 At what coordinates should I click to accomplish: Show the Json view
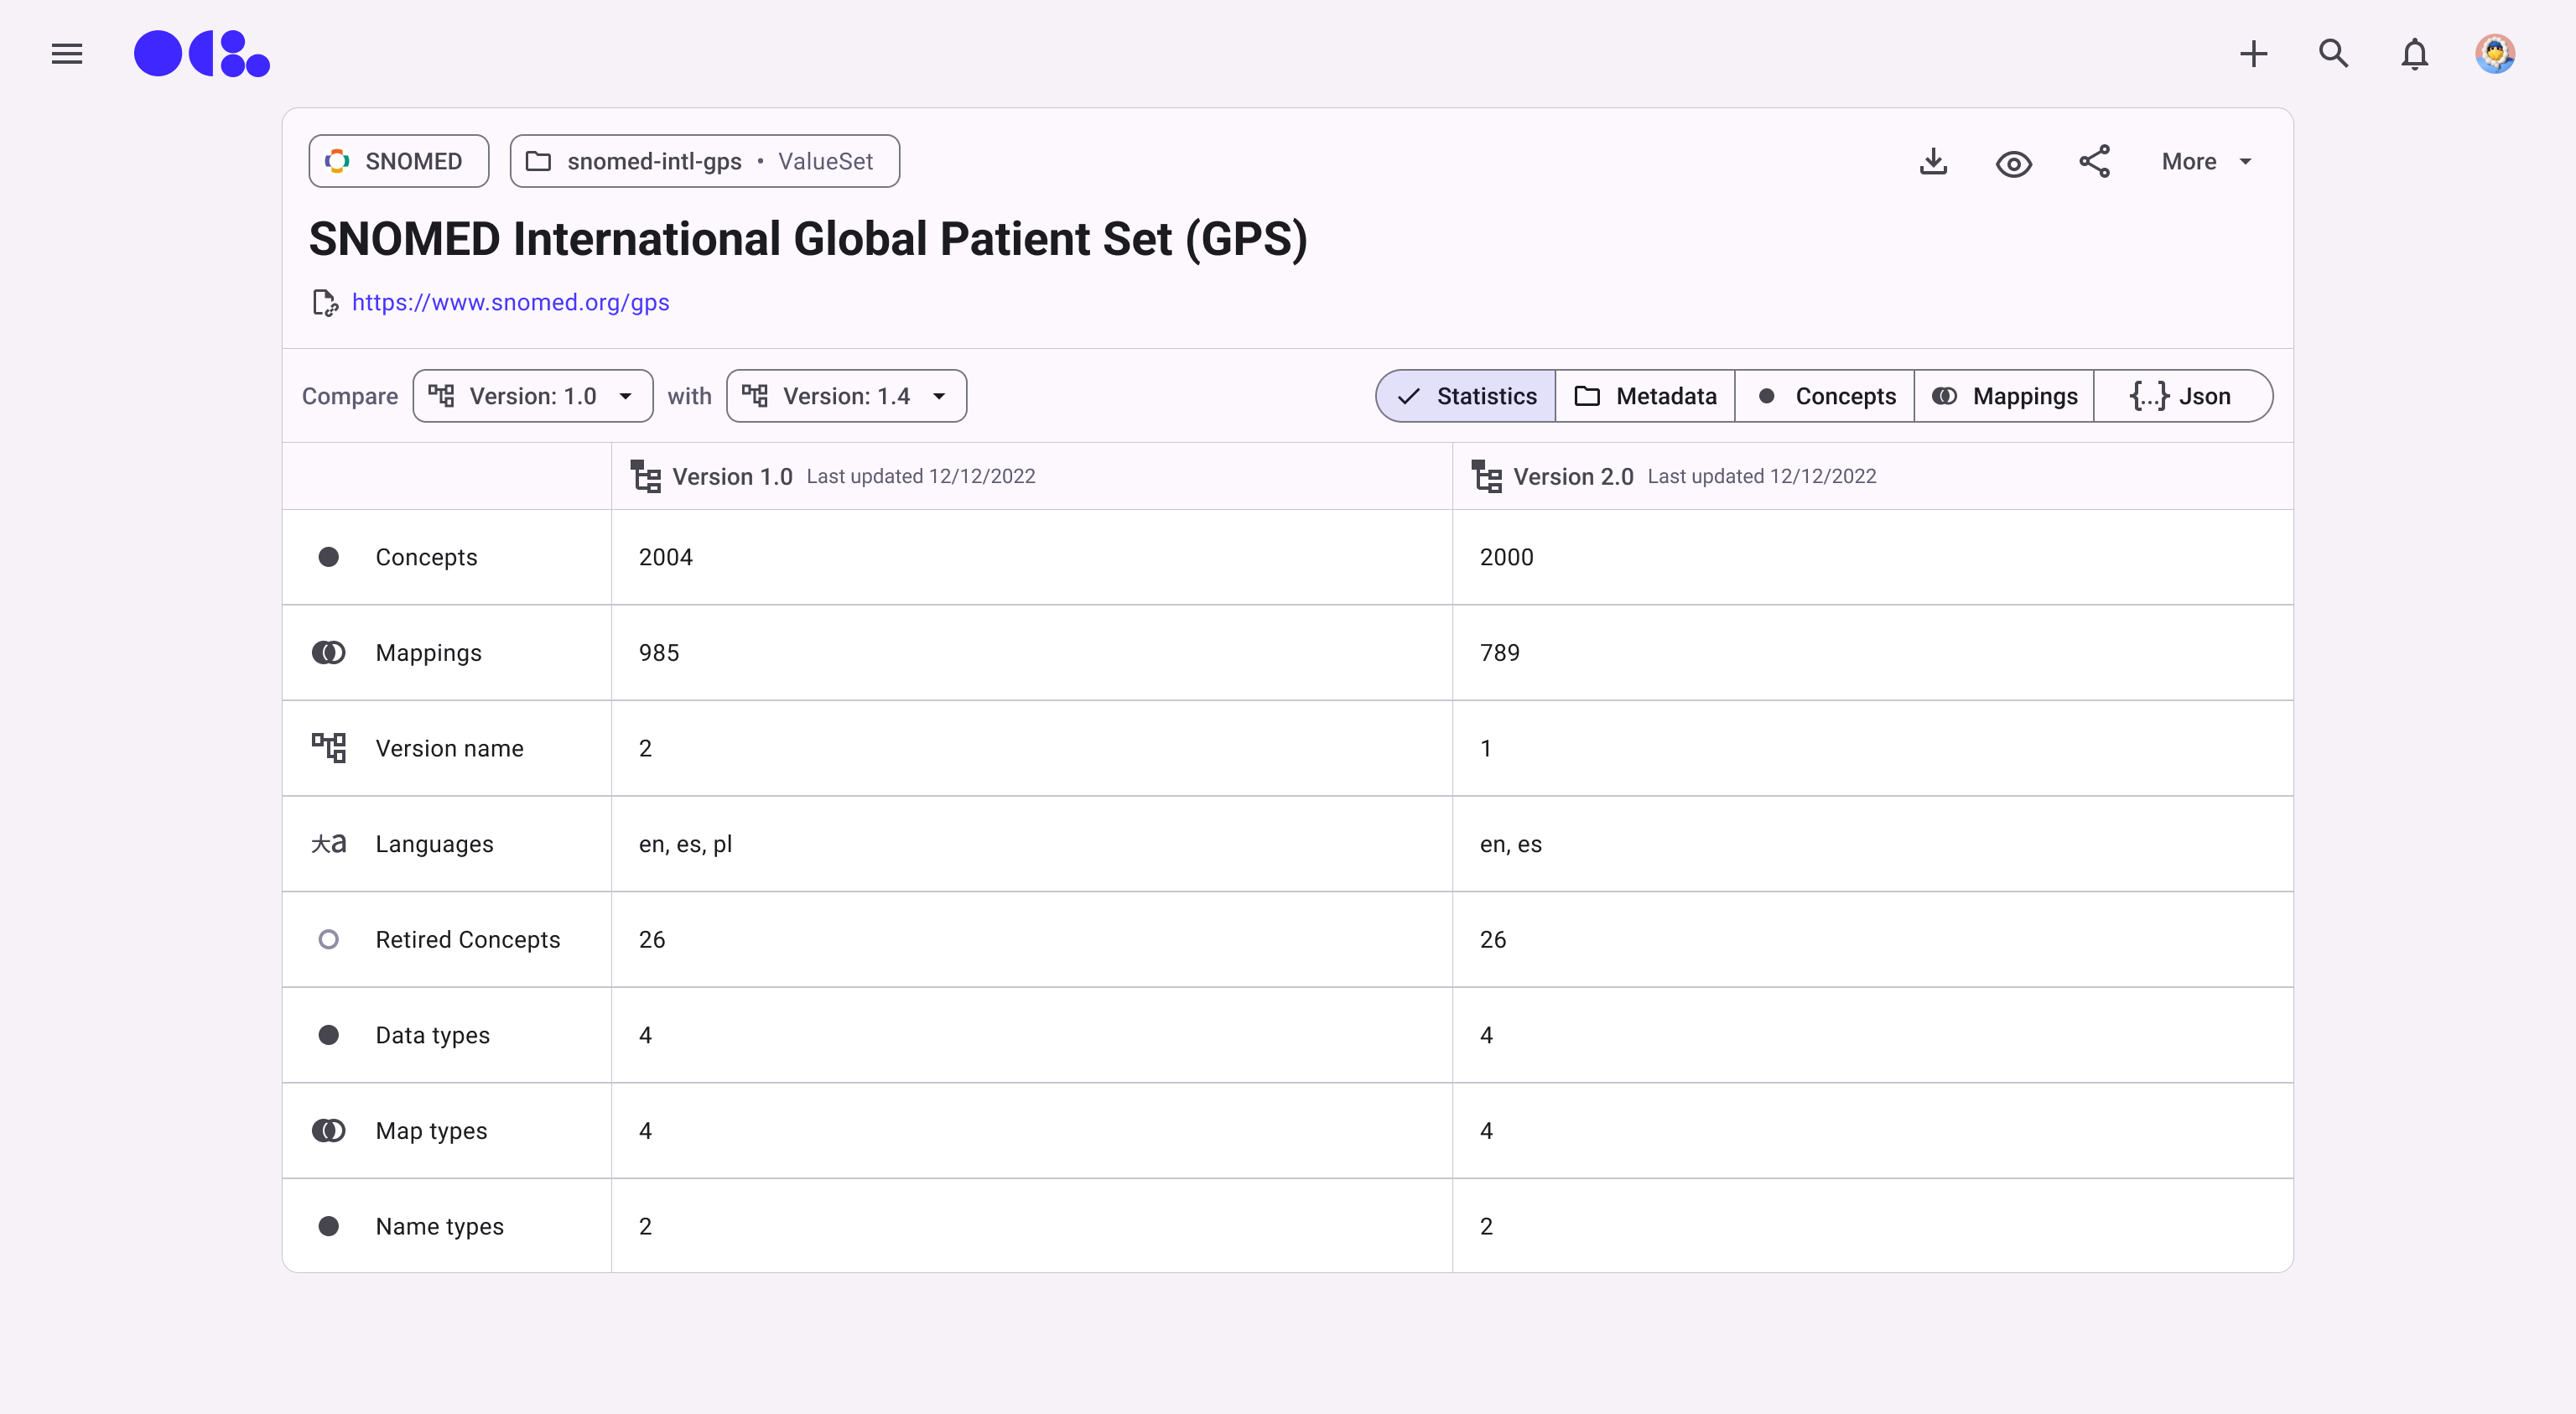[2181, 396]
